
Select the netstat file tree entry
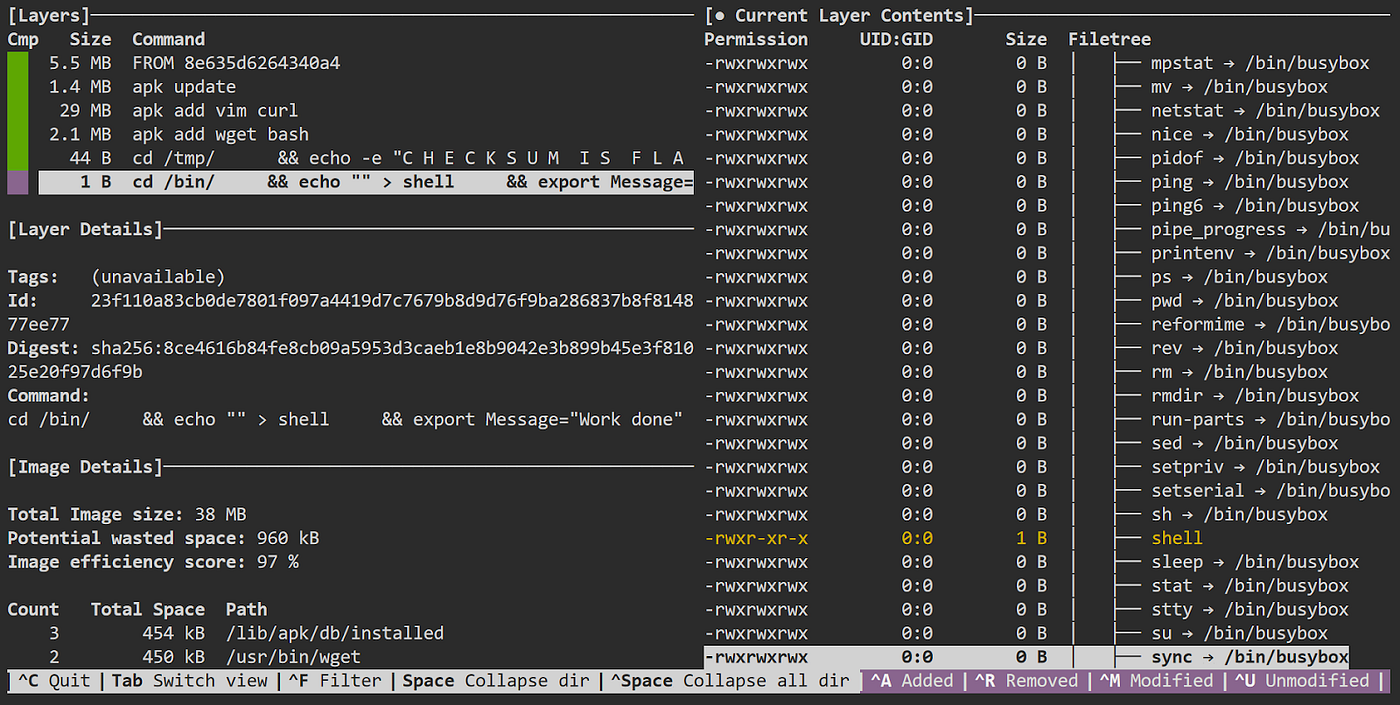click(x=1265, y=111)
